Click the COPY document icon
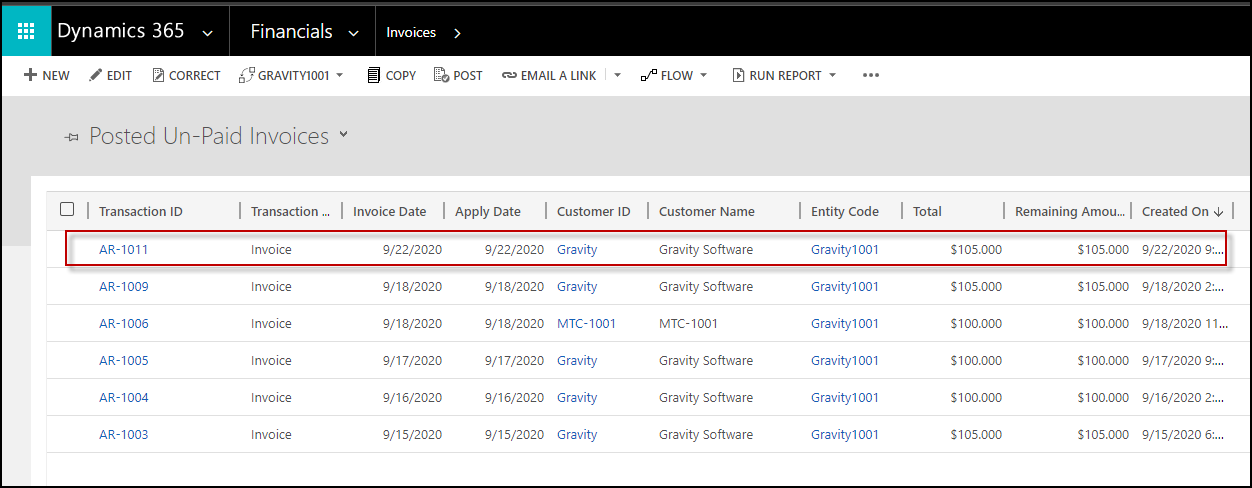Viewport: 1252px width, 488px height. [374, 75]
